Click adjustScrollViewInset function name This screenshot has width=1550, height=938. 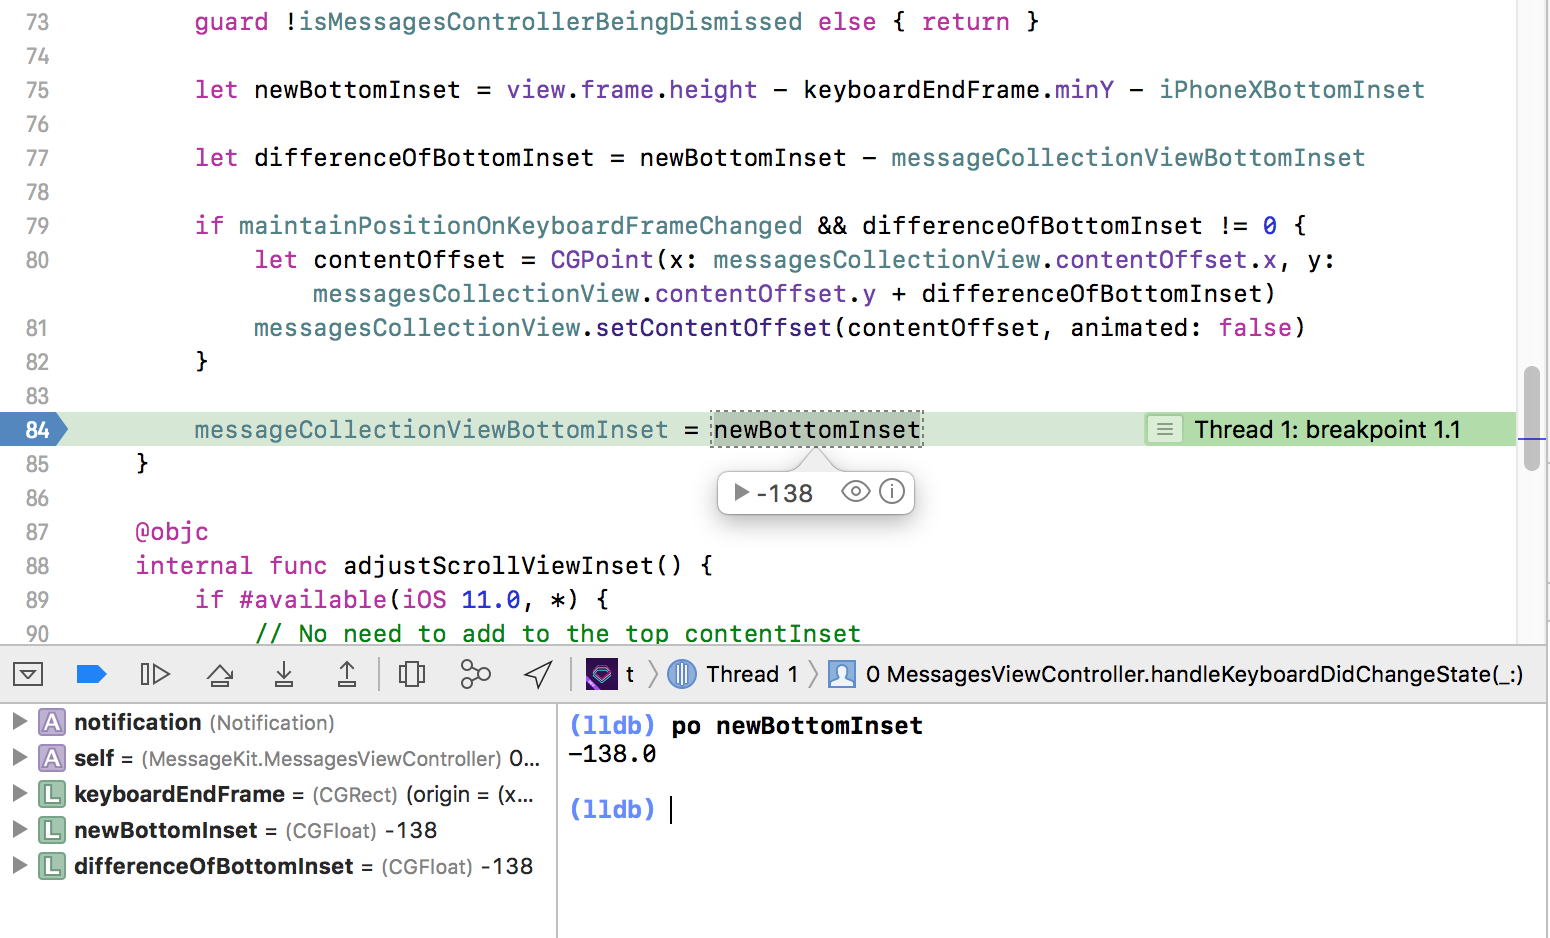point(497,565)
